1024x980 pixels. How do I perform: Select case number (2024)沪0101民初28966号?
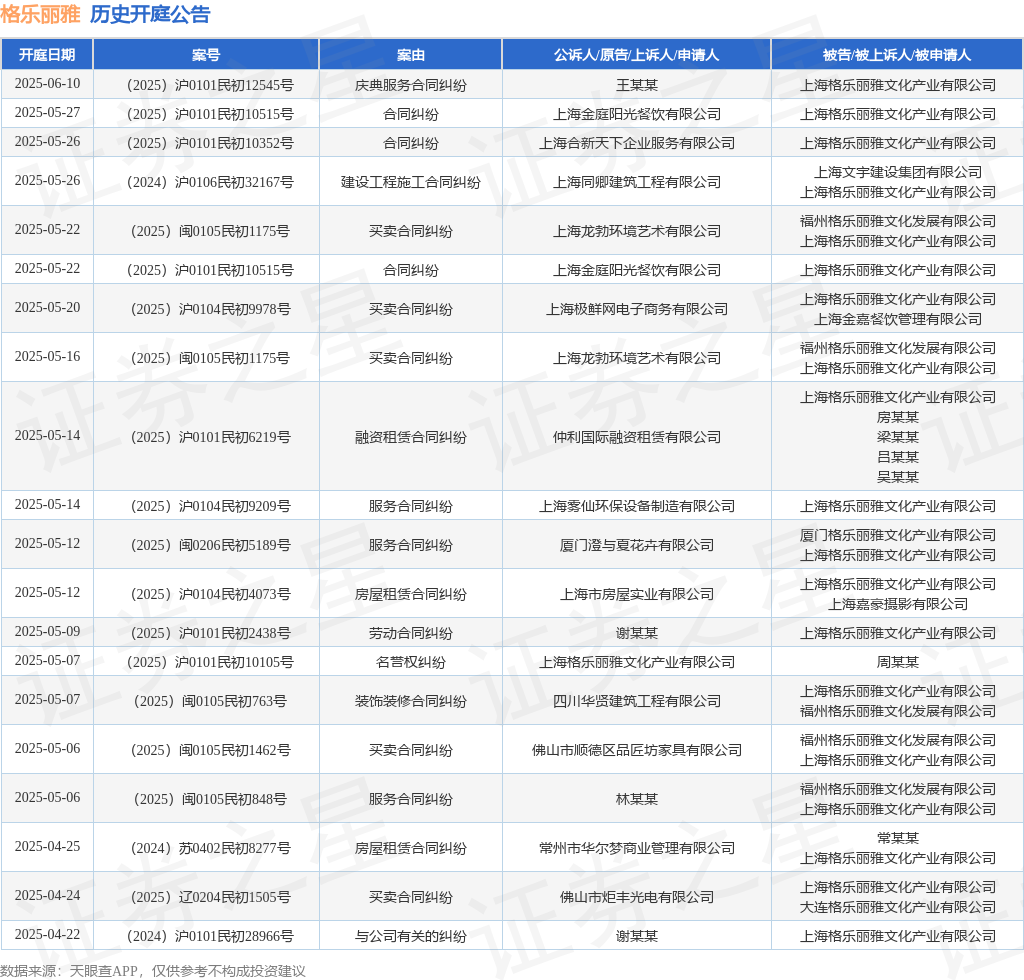[210, 937]
